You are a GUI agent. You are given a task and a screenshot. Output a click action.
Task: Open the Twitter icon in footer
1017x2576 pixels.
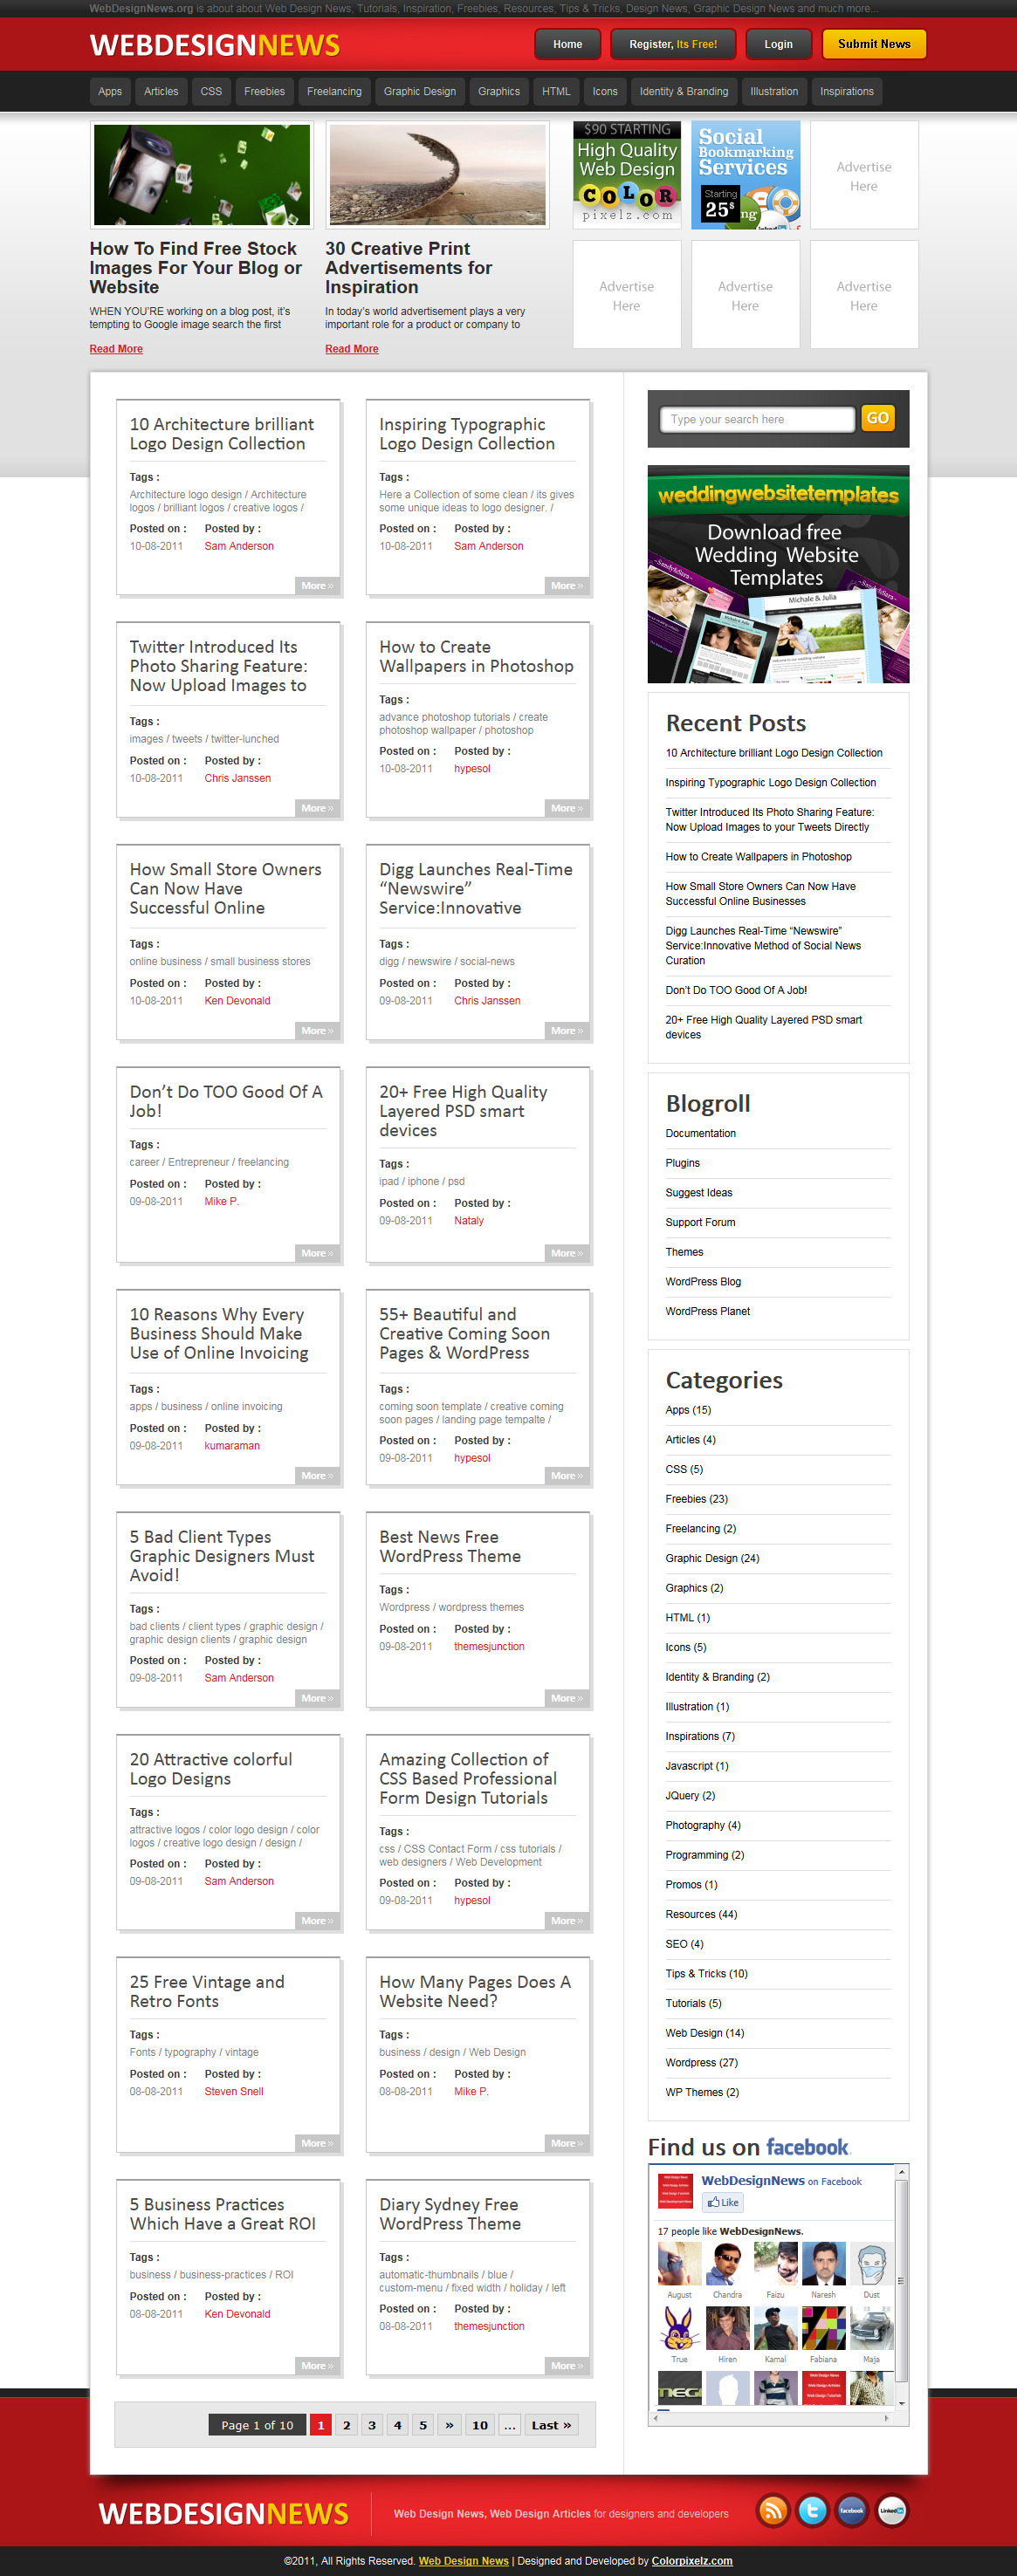[x=812, y=2510]
